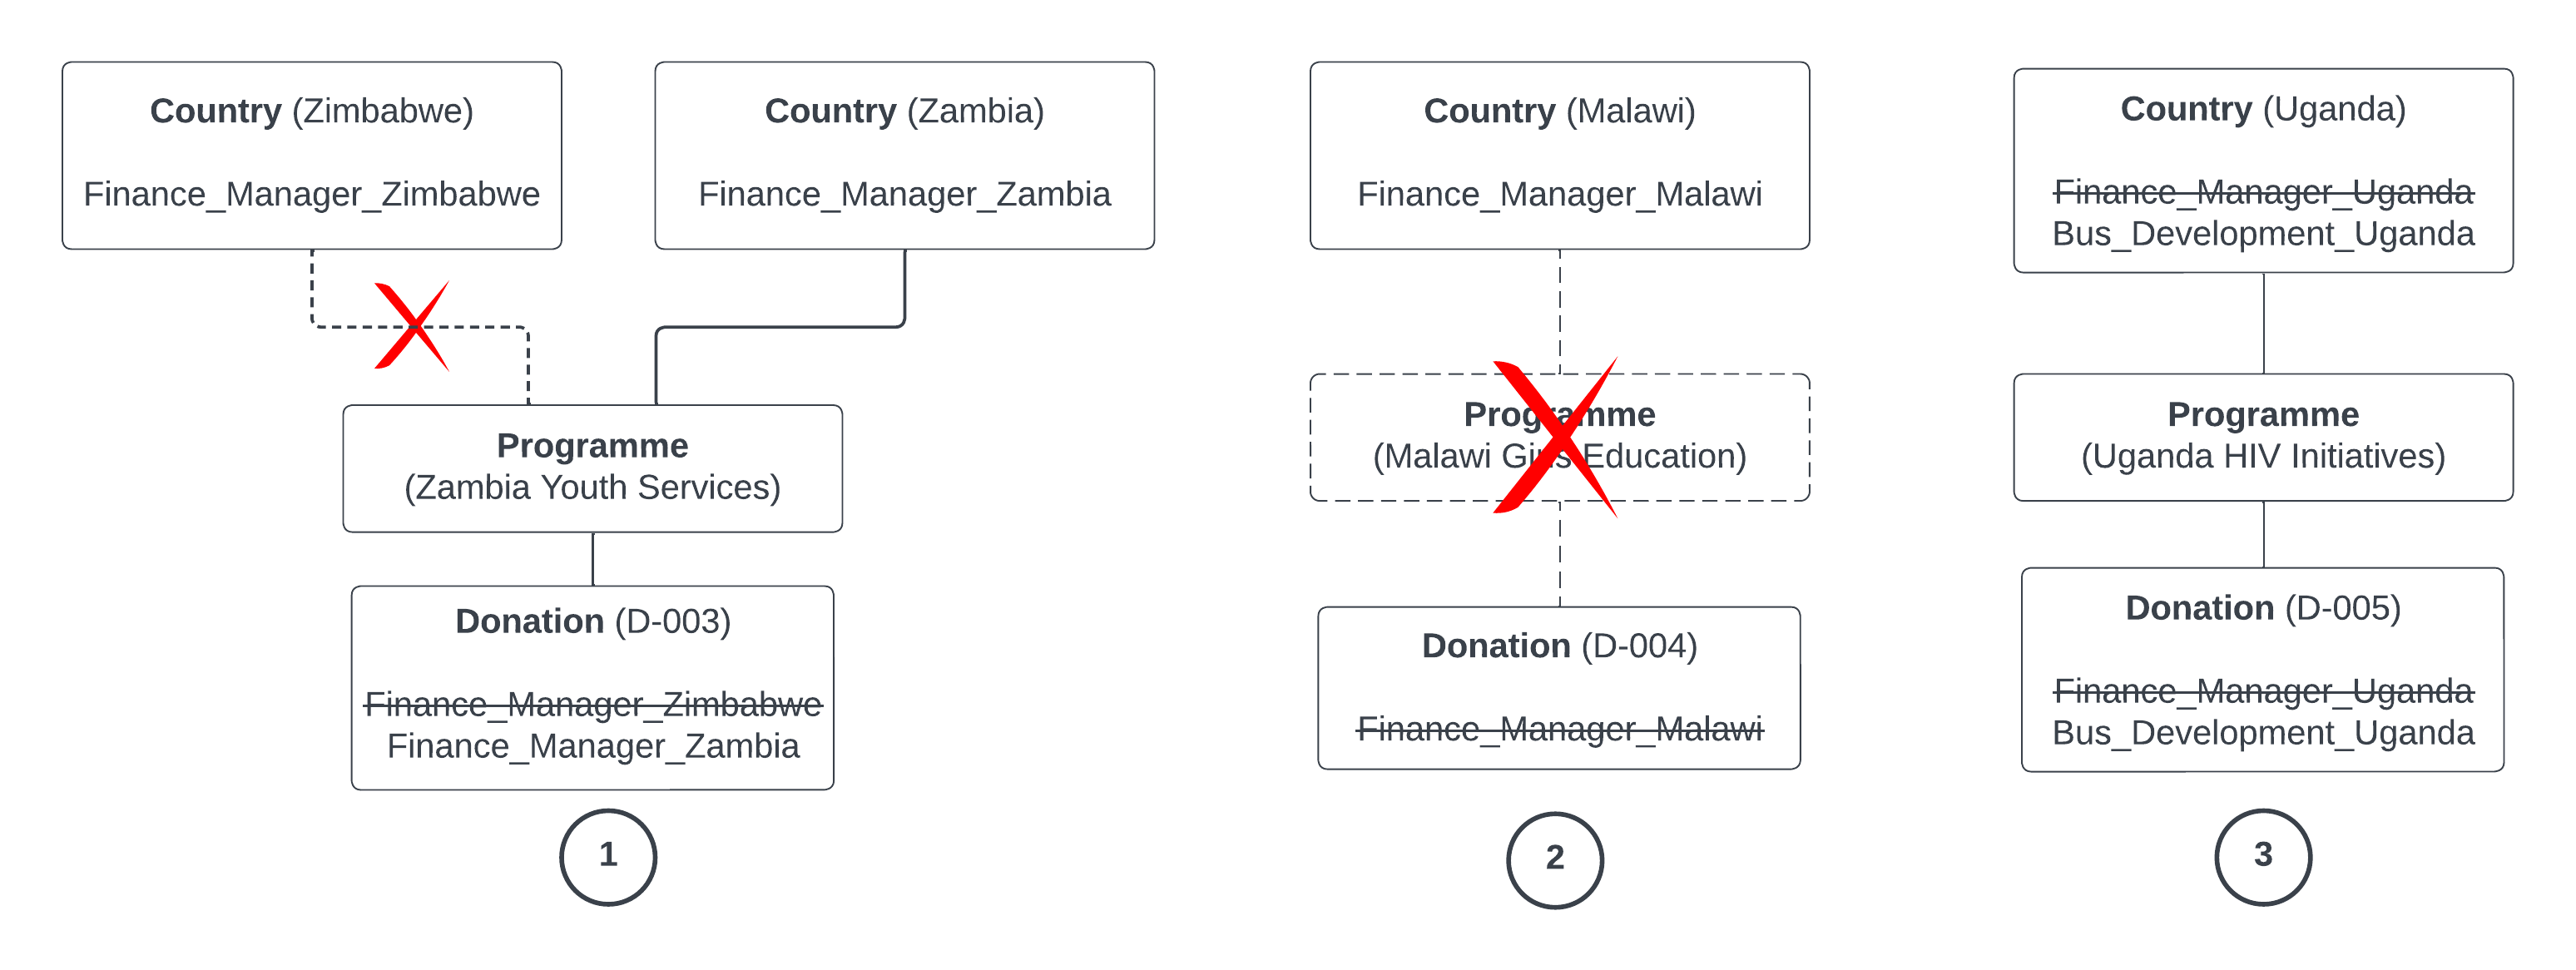Viewport: 2576px width, 970px height.
Task: Click the Donation (D-005) heading
Action: click(x=2263, y=608)
